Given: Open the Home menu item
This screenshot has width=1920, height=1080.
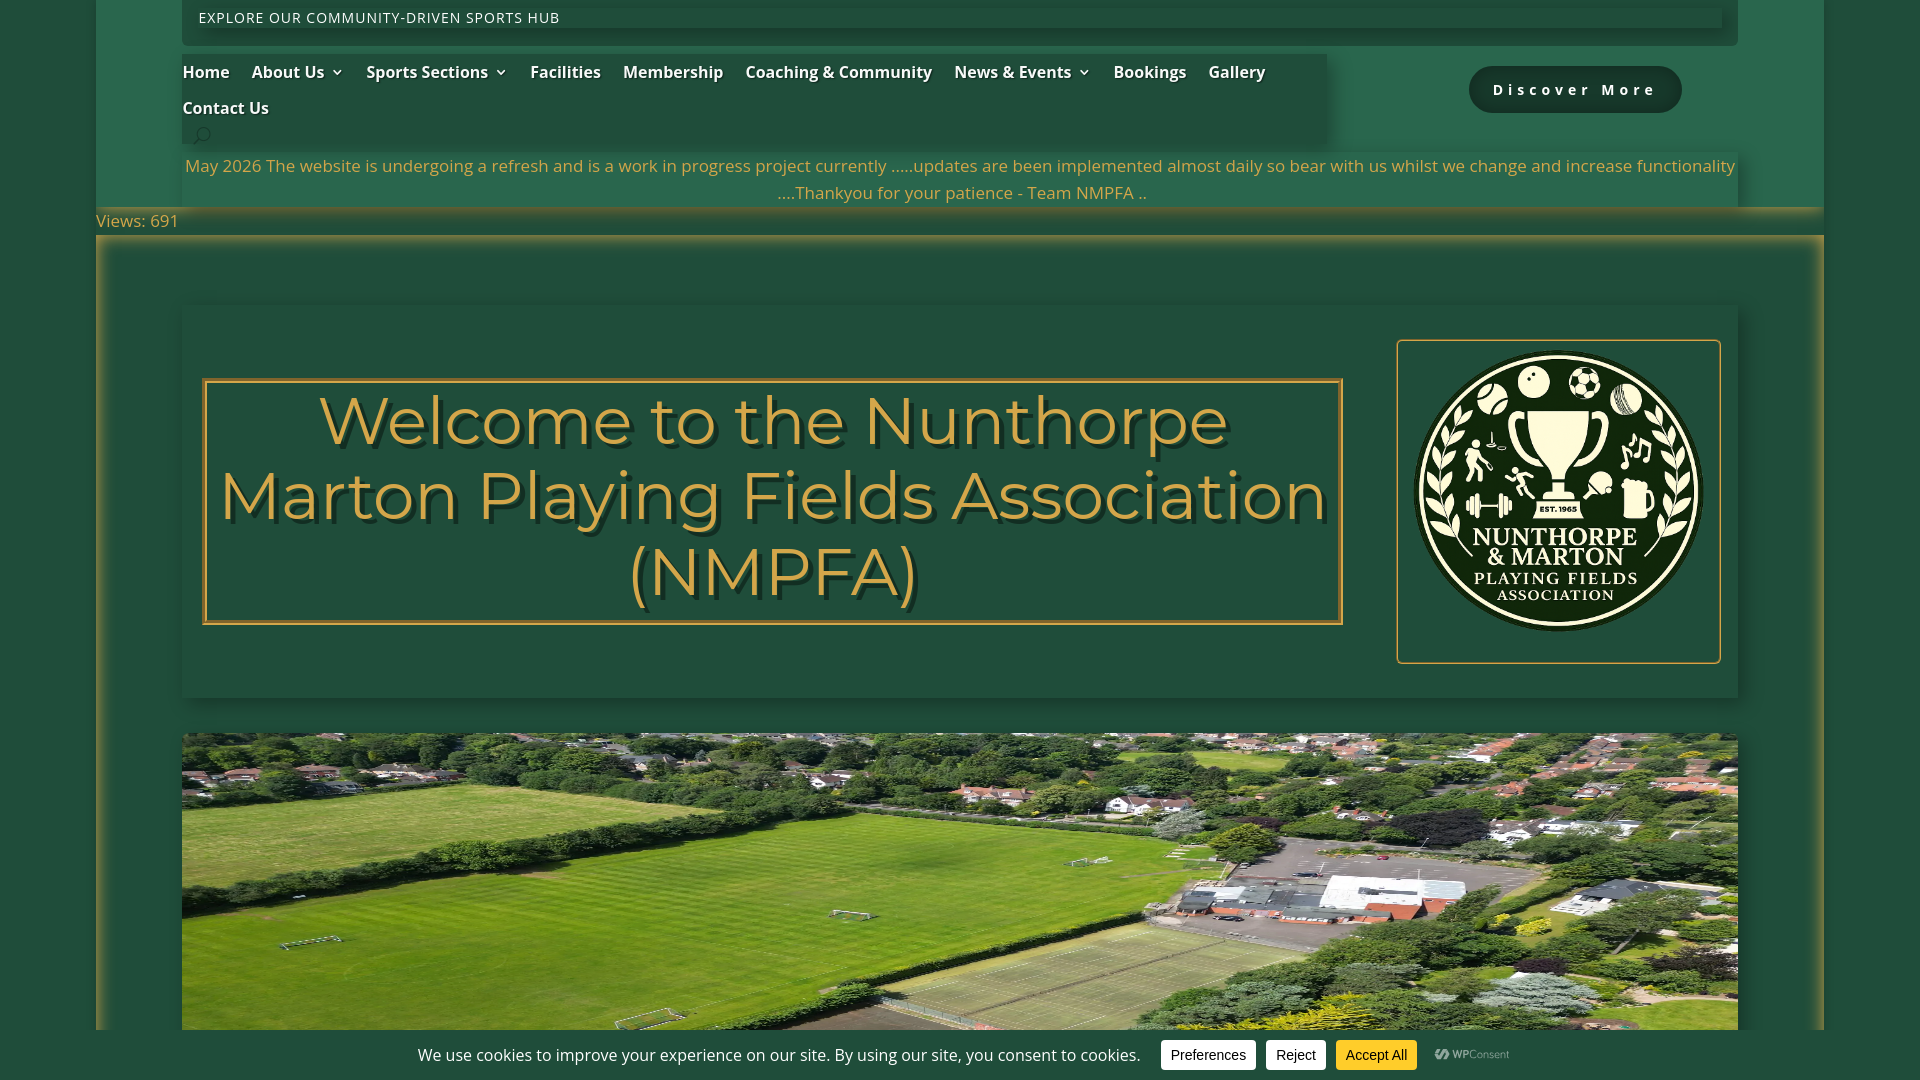Looking at the screenshot, I should (206, 72).
